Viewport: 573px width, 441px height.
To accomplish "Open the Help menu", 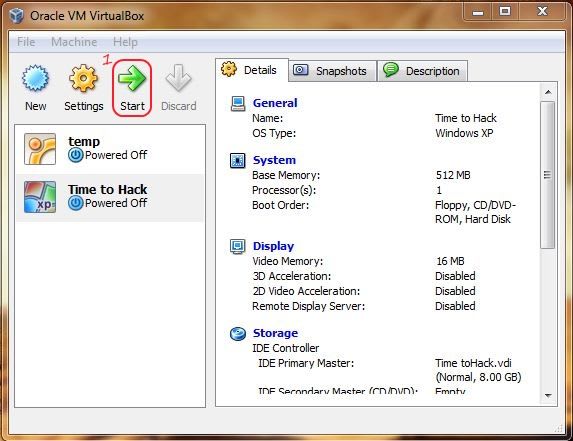I will (x=125, y=42).
